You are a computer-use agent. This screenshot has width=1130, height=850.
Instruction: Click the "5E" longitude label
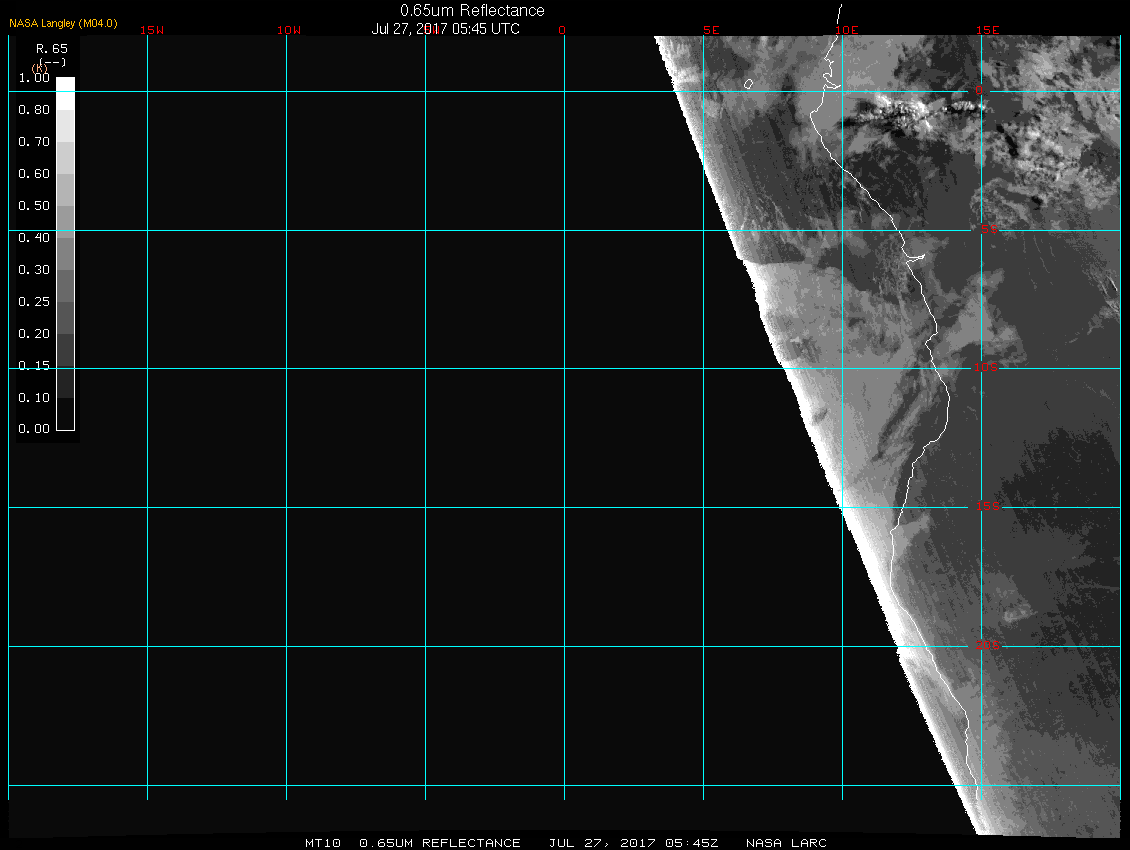[711, 30]
